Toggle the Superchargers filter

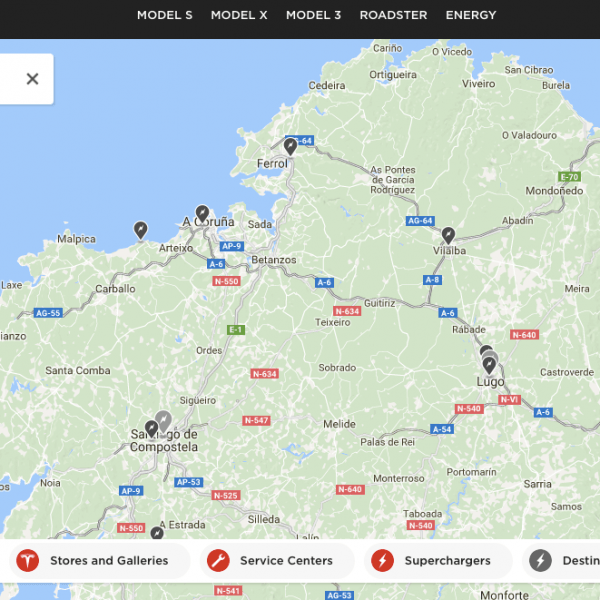(438, 561)
